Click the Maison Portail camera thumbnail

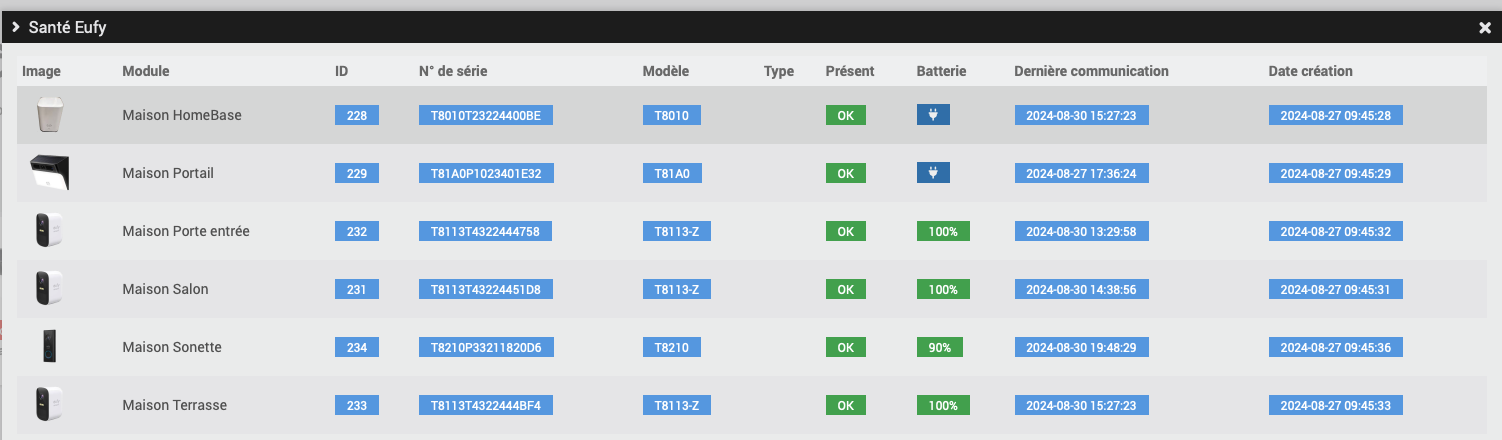[49, 173]
